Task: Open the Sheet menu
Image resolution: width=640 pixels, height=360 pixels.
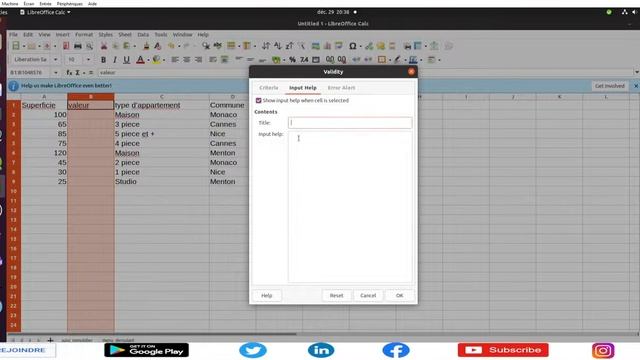Action: click(x=125, y=35)
